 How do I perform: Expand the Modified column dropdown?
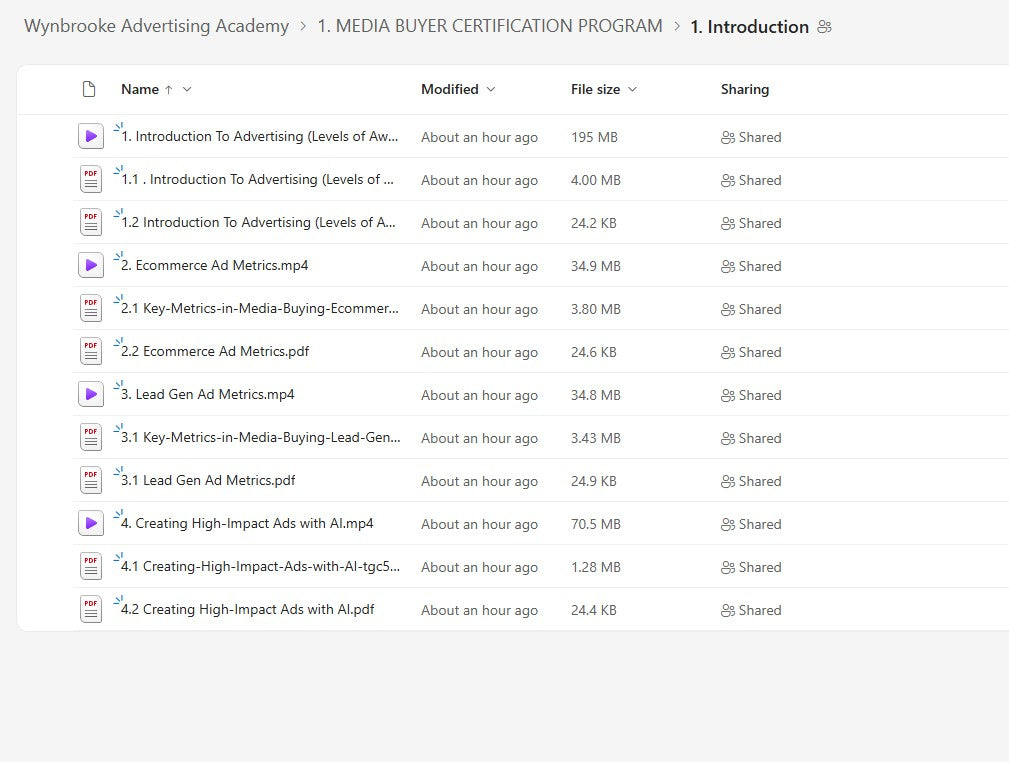[x=490, y=89]
